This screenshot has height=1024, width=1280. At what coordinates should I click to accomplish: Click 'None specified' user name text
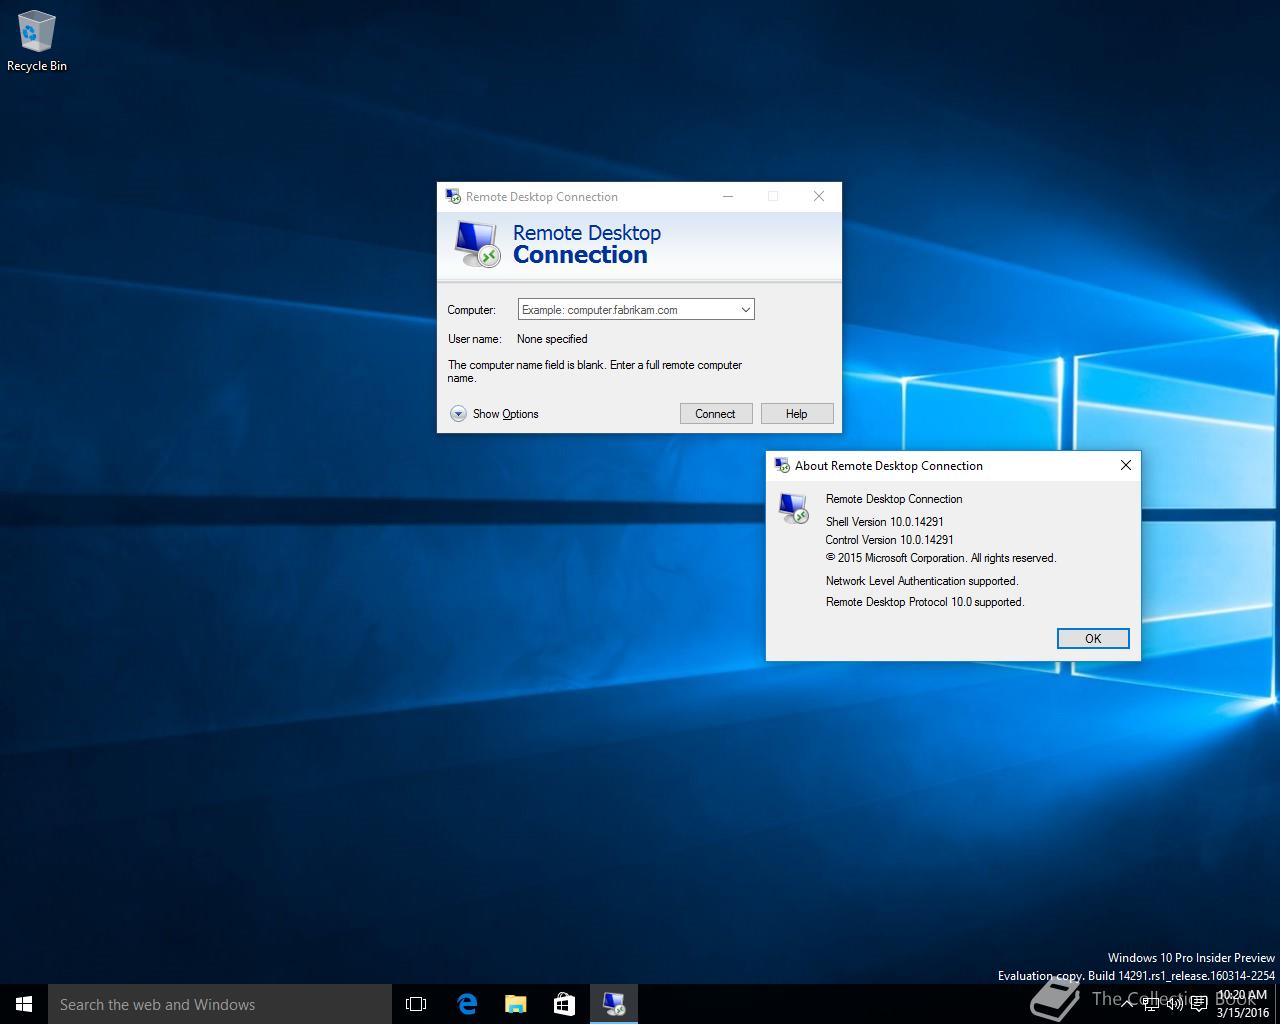click(552, 339)
